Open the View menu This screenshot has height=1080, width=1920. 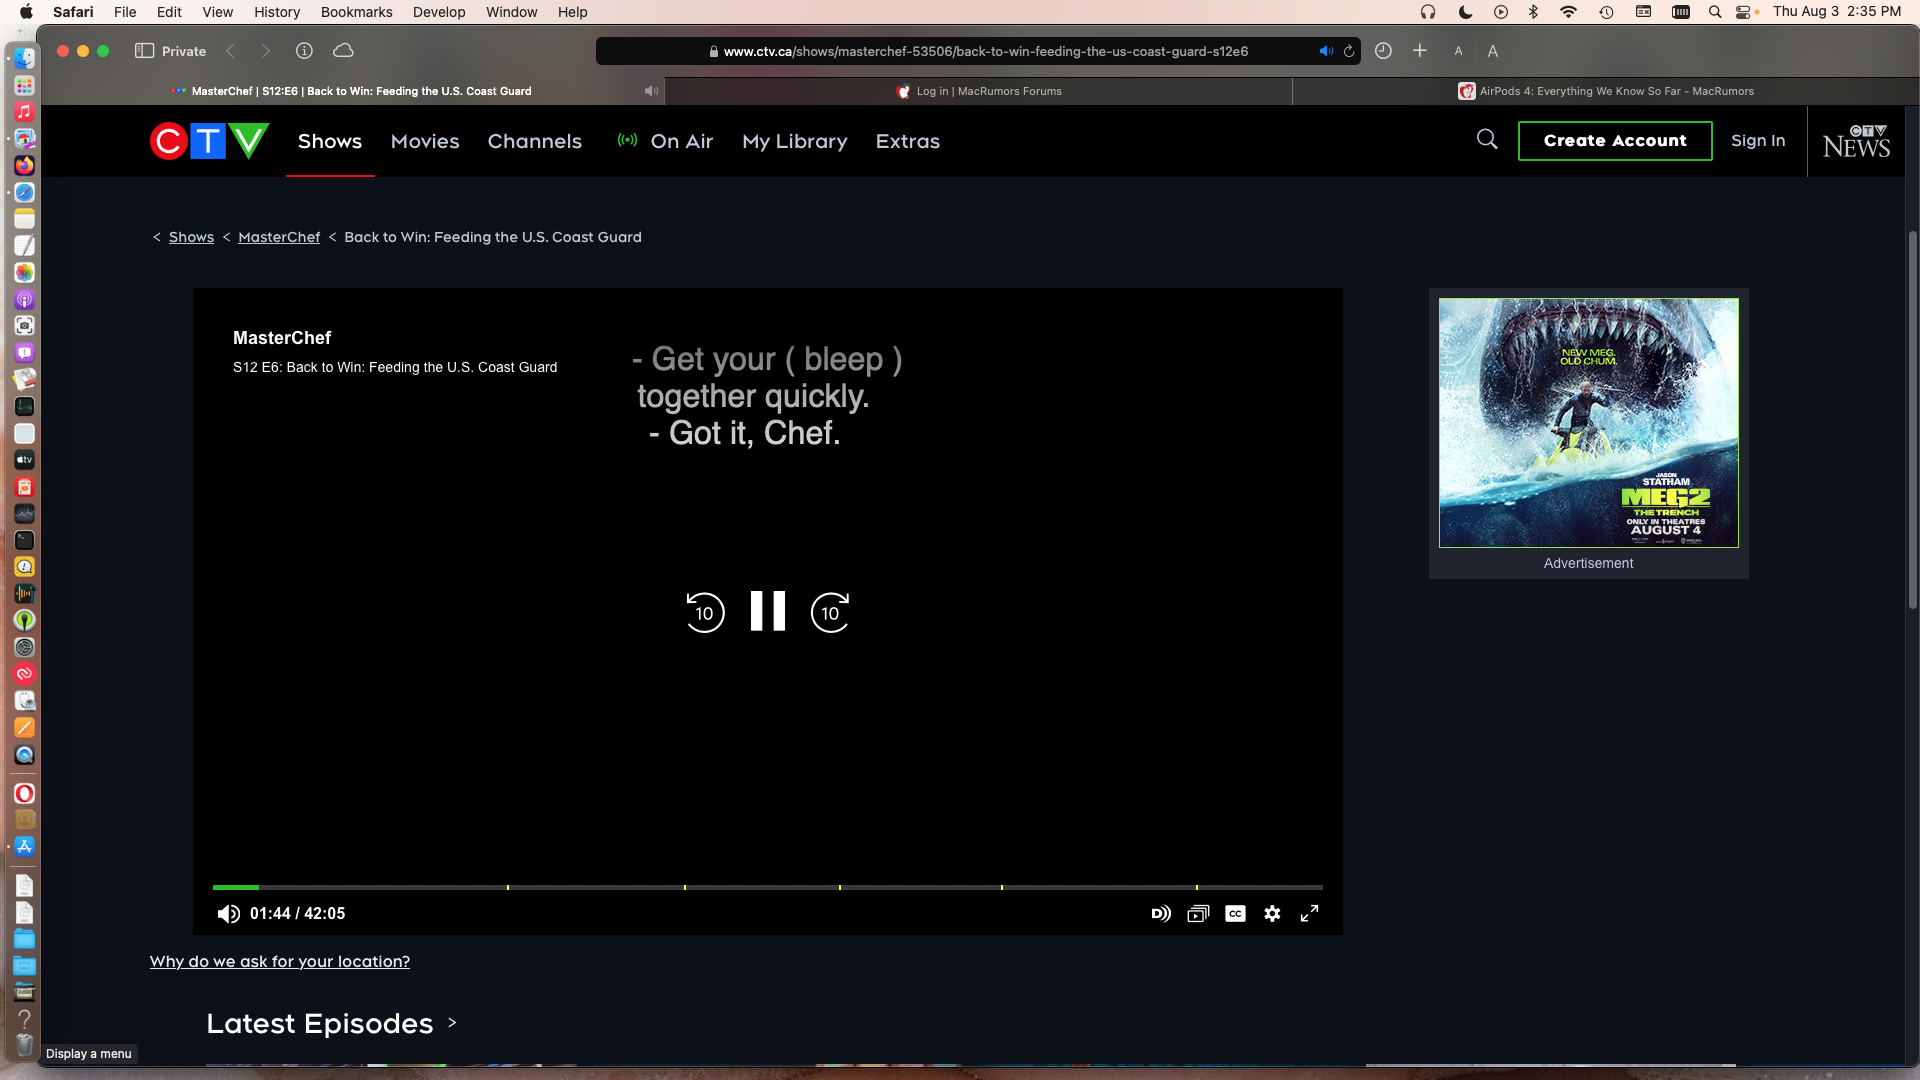(217, 12)
